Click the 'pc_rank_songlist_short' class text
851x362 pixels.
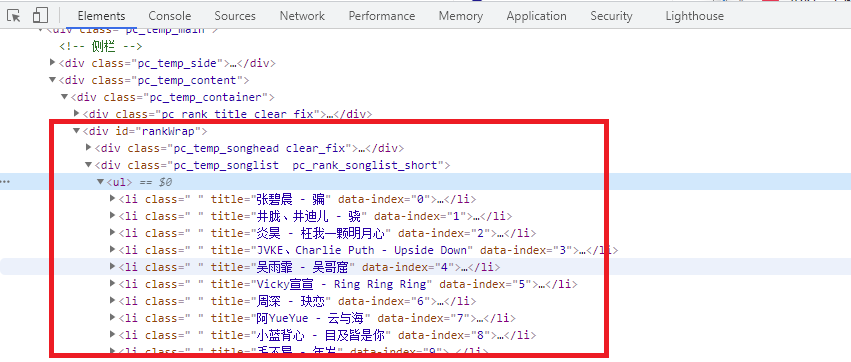coord(365,166)
